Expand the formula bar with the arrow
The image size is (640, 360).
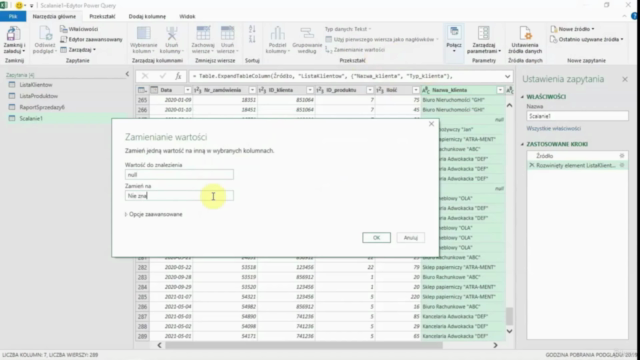(507, 76)
